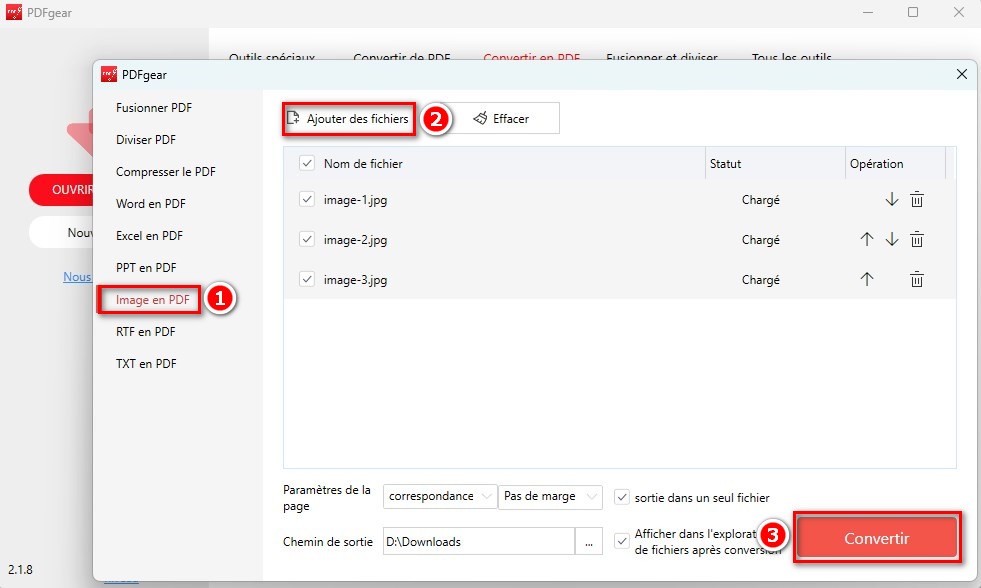Delete image-2.jpg with its trash icon
Image resolution: width=981 pixels, height=588 pixels.
(x=917, y=239)
